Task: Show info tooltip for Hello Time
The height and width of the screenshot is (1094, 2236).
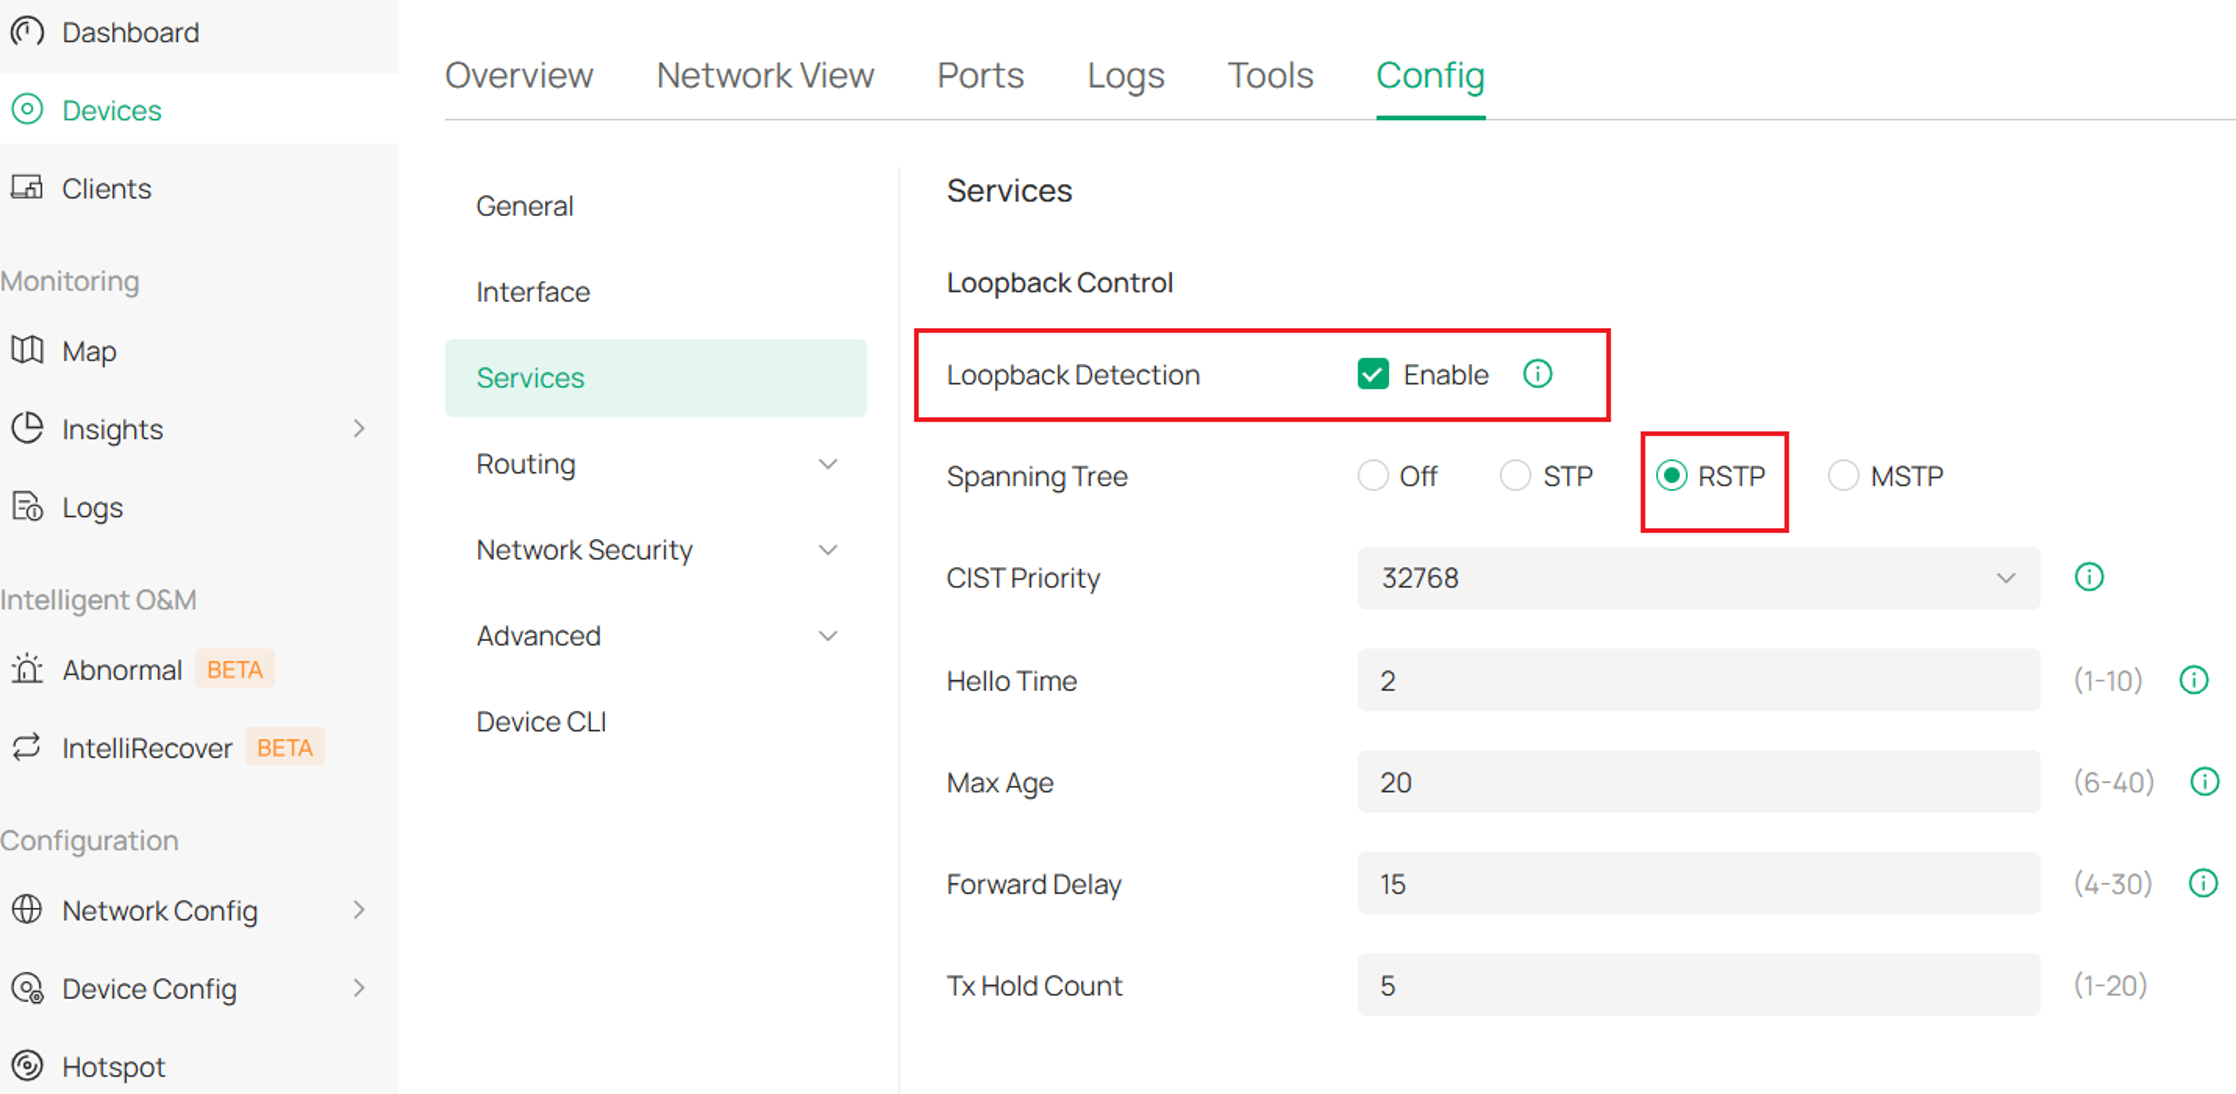Action: coord(2194,680)
